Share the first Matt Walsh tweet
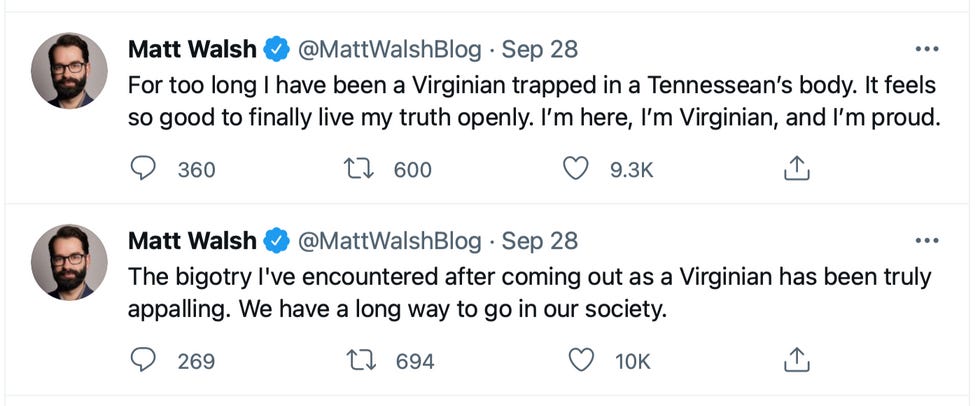This screenshot has height=406, width=980. (795, 169)
